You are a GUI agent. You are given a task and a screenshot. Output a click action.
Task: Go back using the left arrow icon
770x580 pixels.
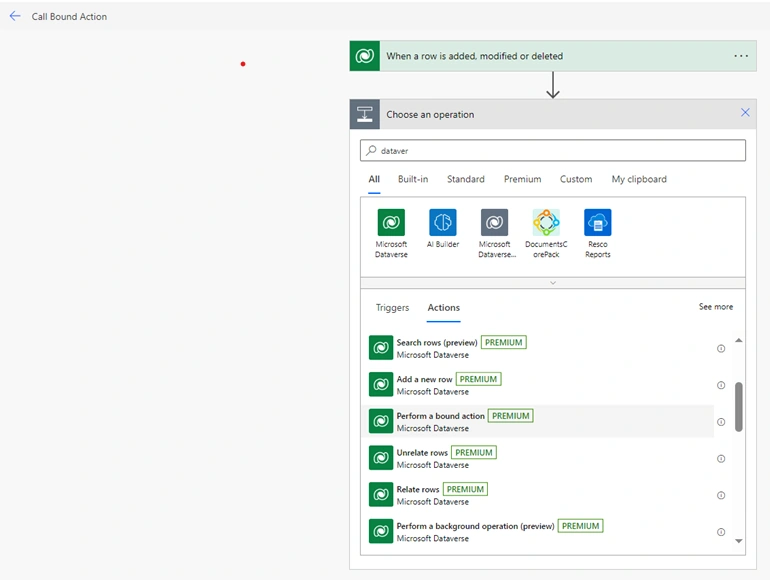pyautogui.click(x=15, y=16)
